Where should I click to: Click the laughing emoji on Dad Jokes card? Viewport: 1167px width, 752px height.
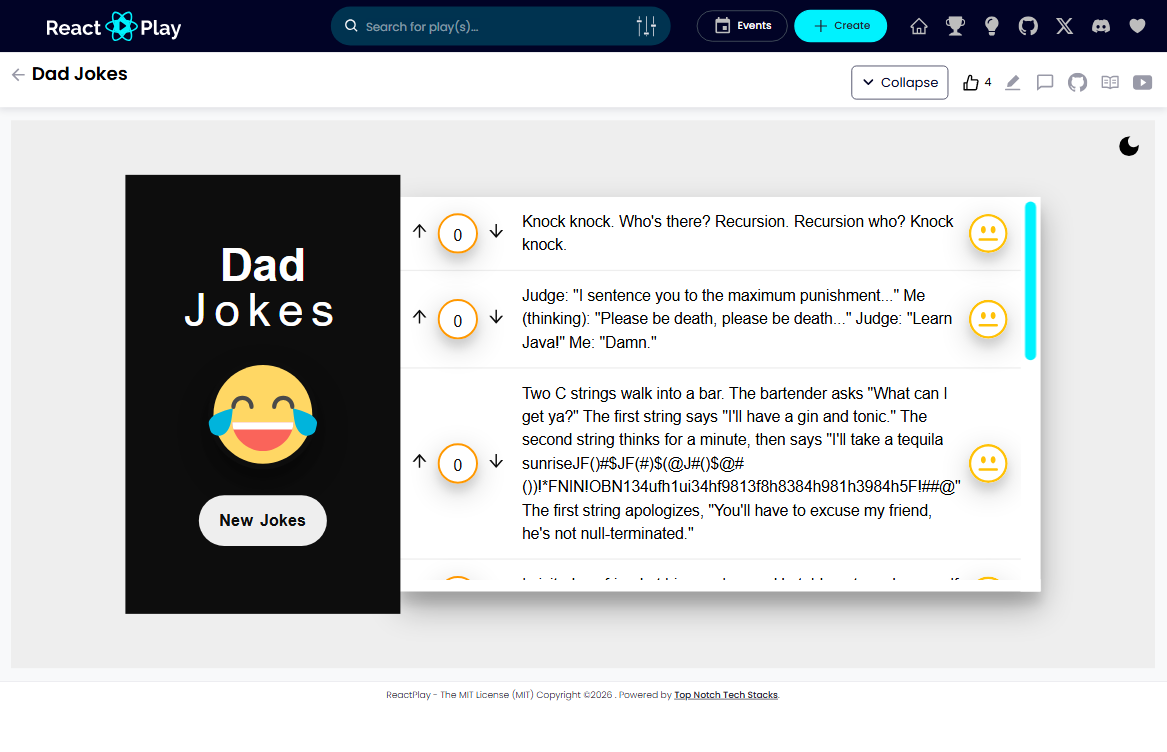coord(263,414)
